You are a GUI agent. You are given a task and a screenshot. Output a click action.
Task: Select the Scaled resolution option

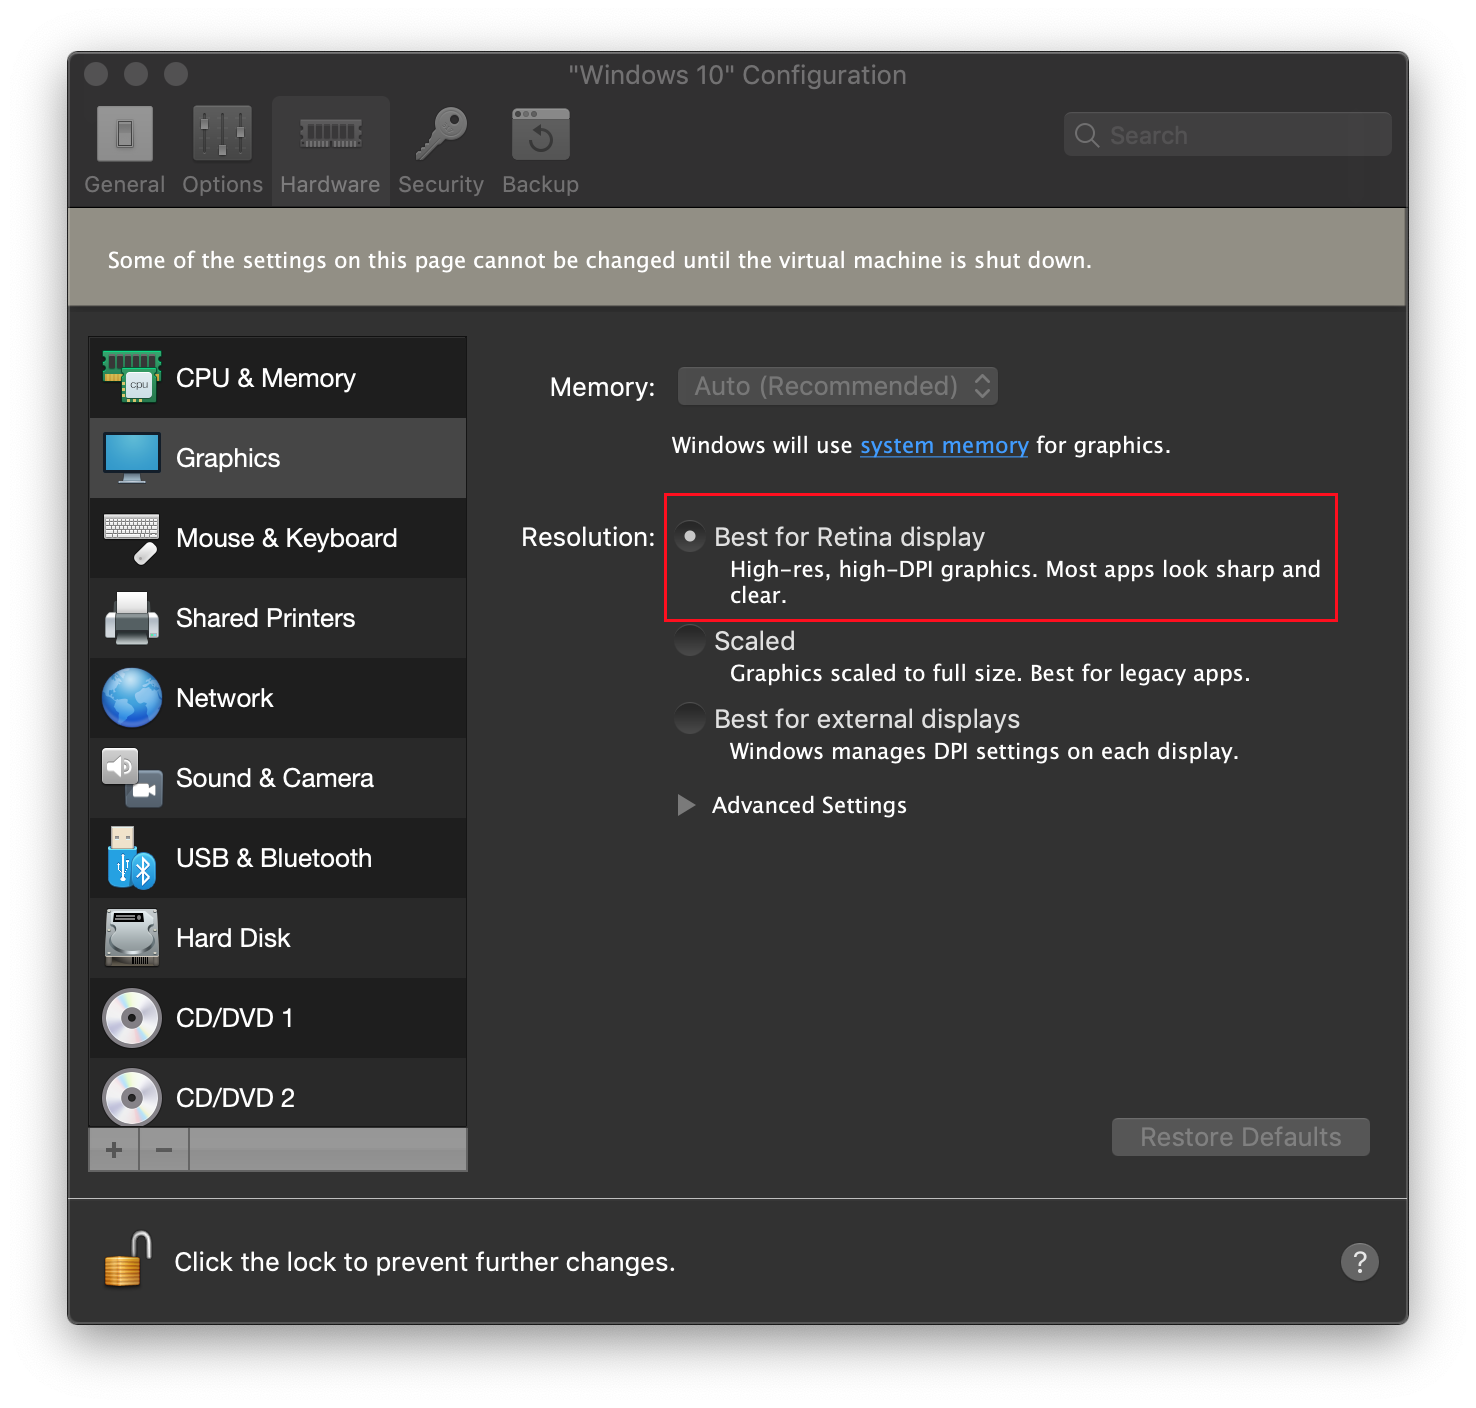[x=690, y=641]
